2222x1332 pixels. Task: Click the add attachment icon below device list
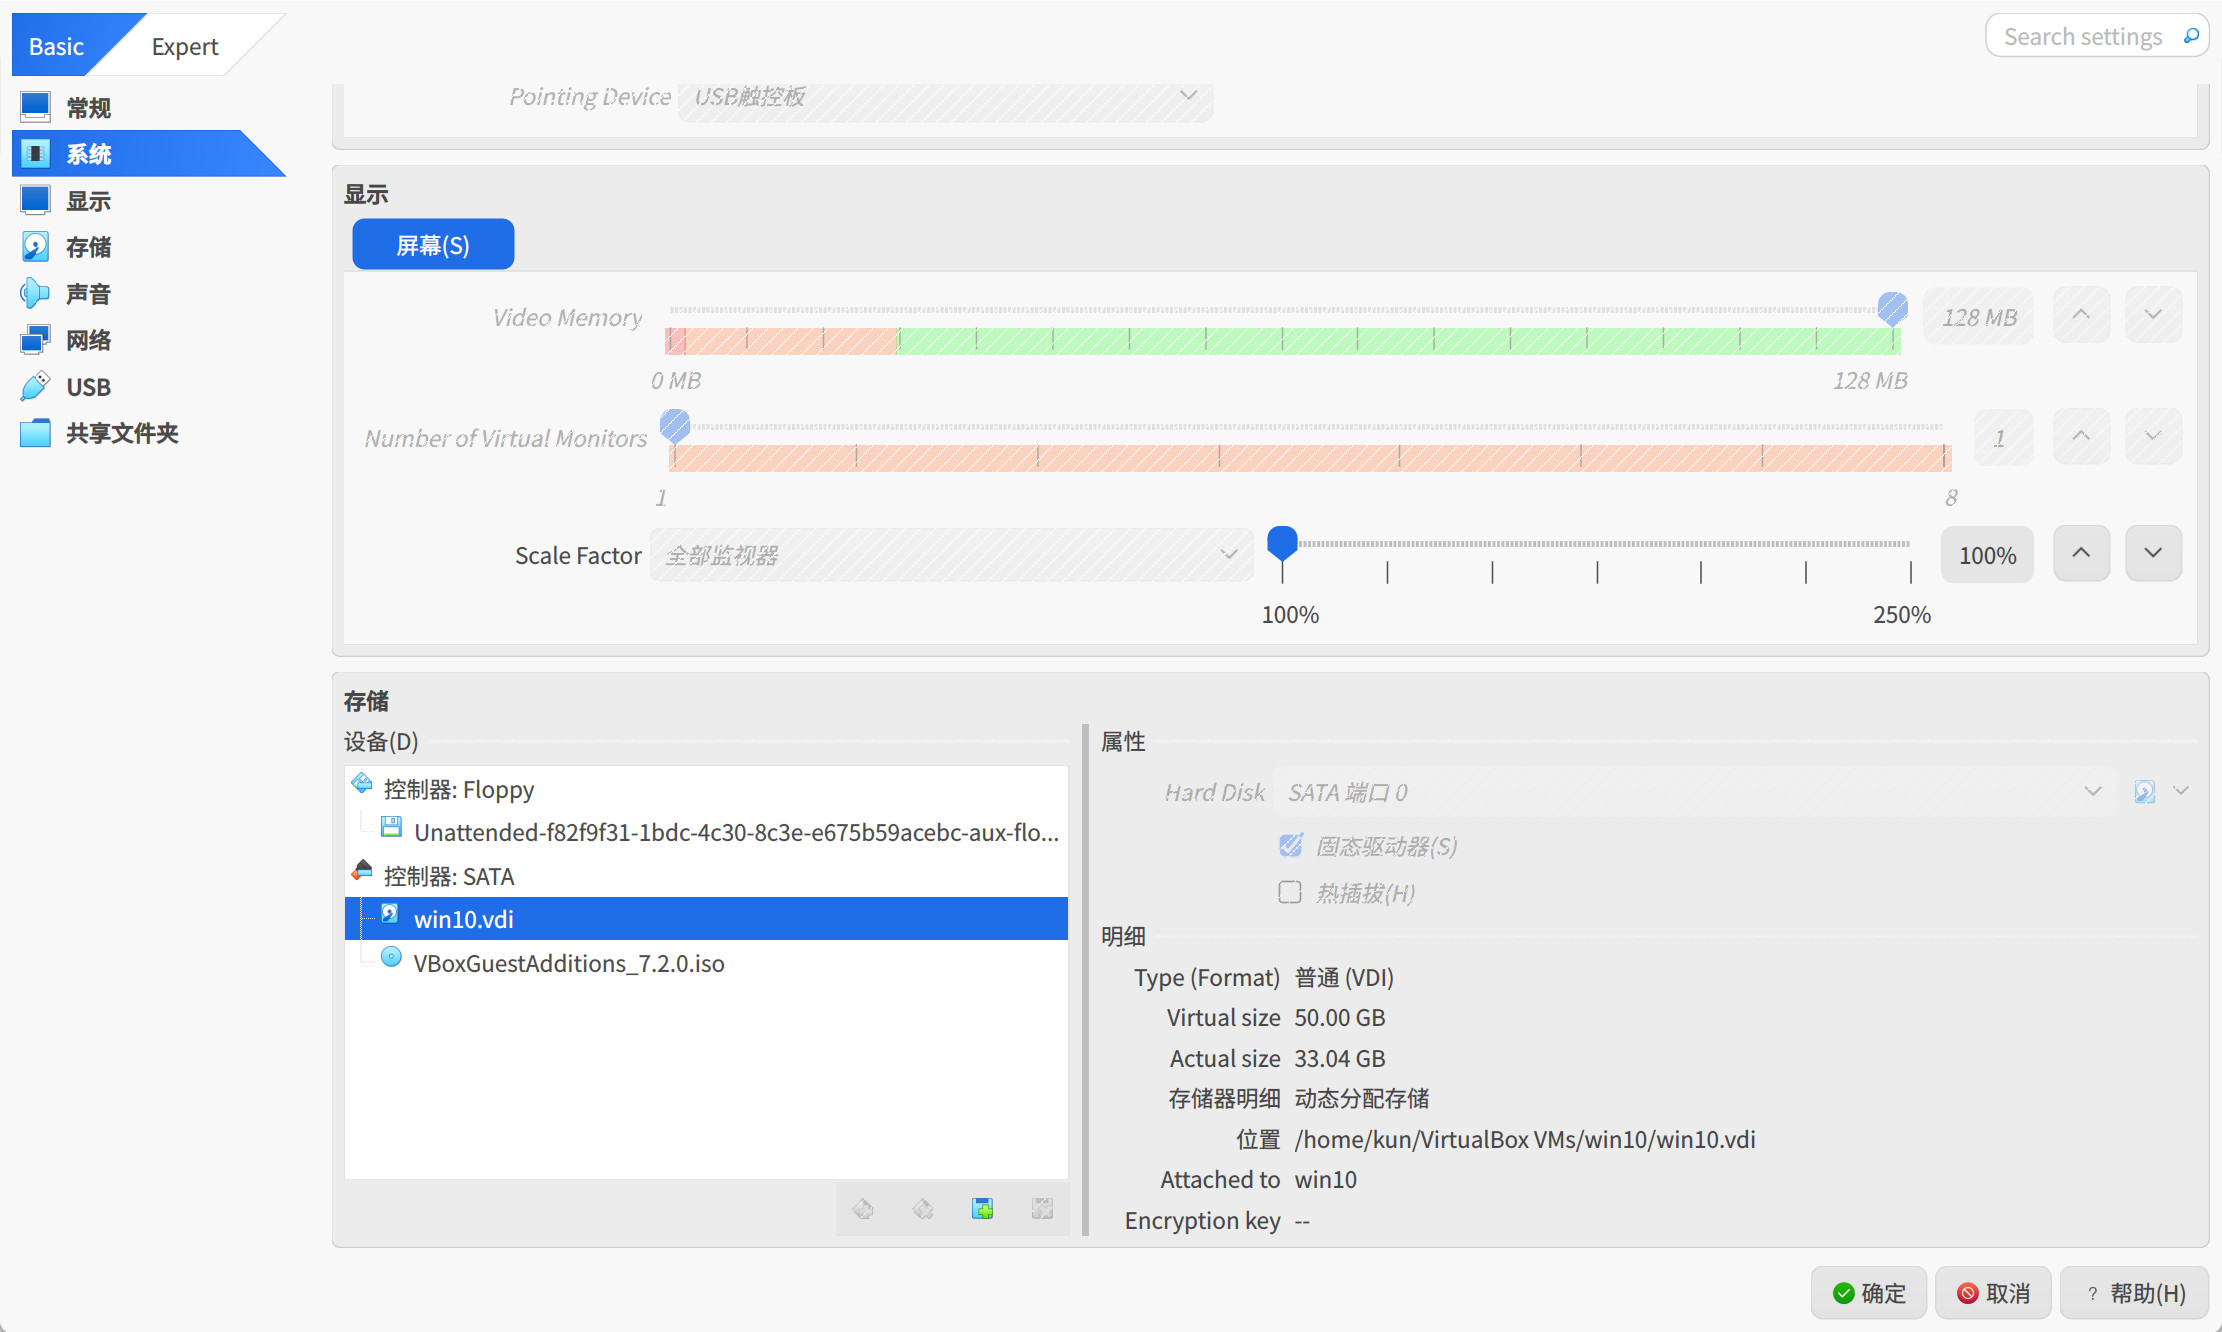click(x=982, y=1209)
